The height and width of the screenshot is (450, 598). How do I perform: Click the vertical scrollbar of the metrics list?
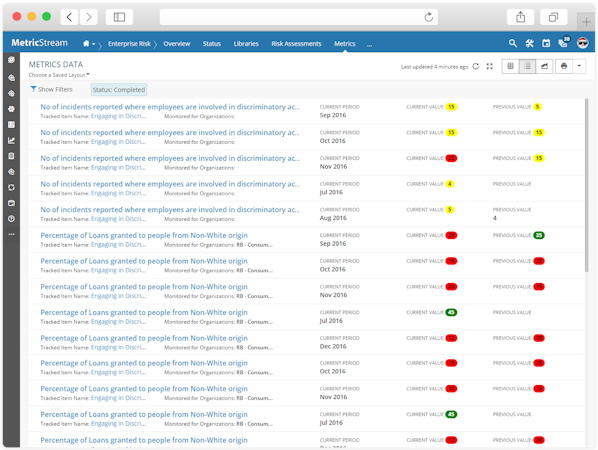tap(587, 185)
